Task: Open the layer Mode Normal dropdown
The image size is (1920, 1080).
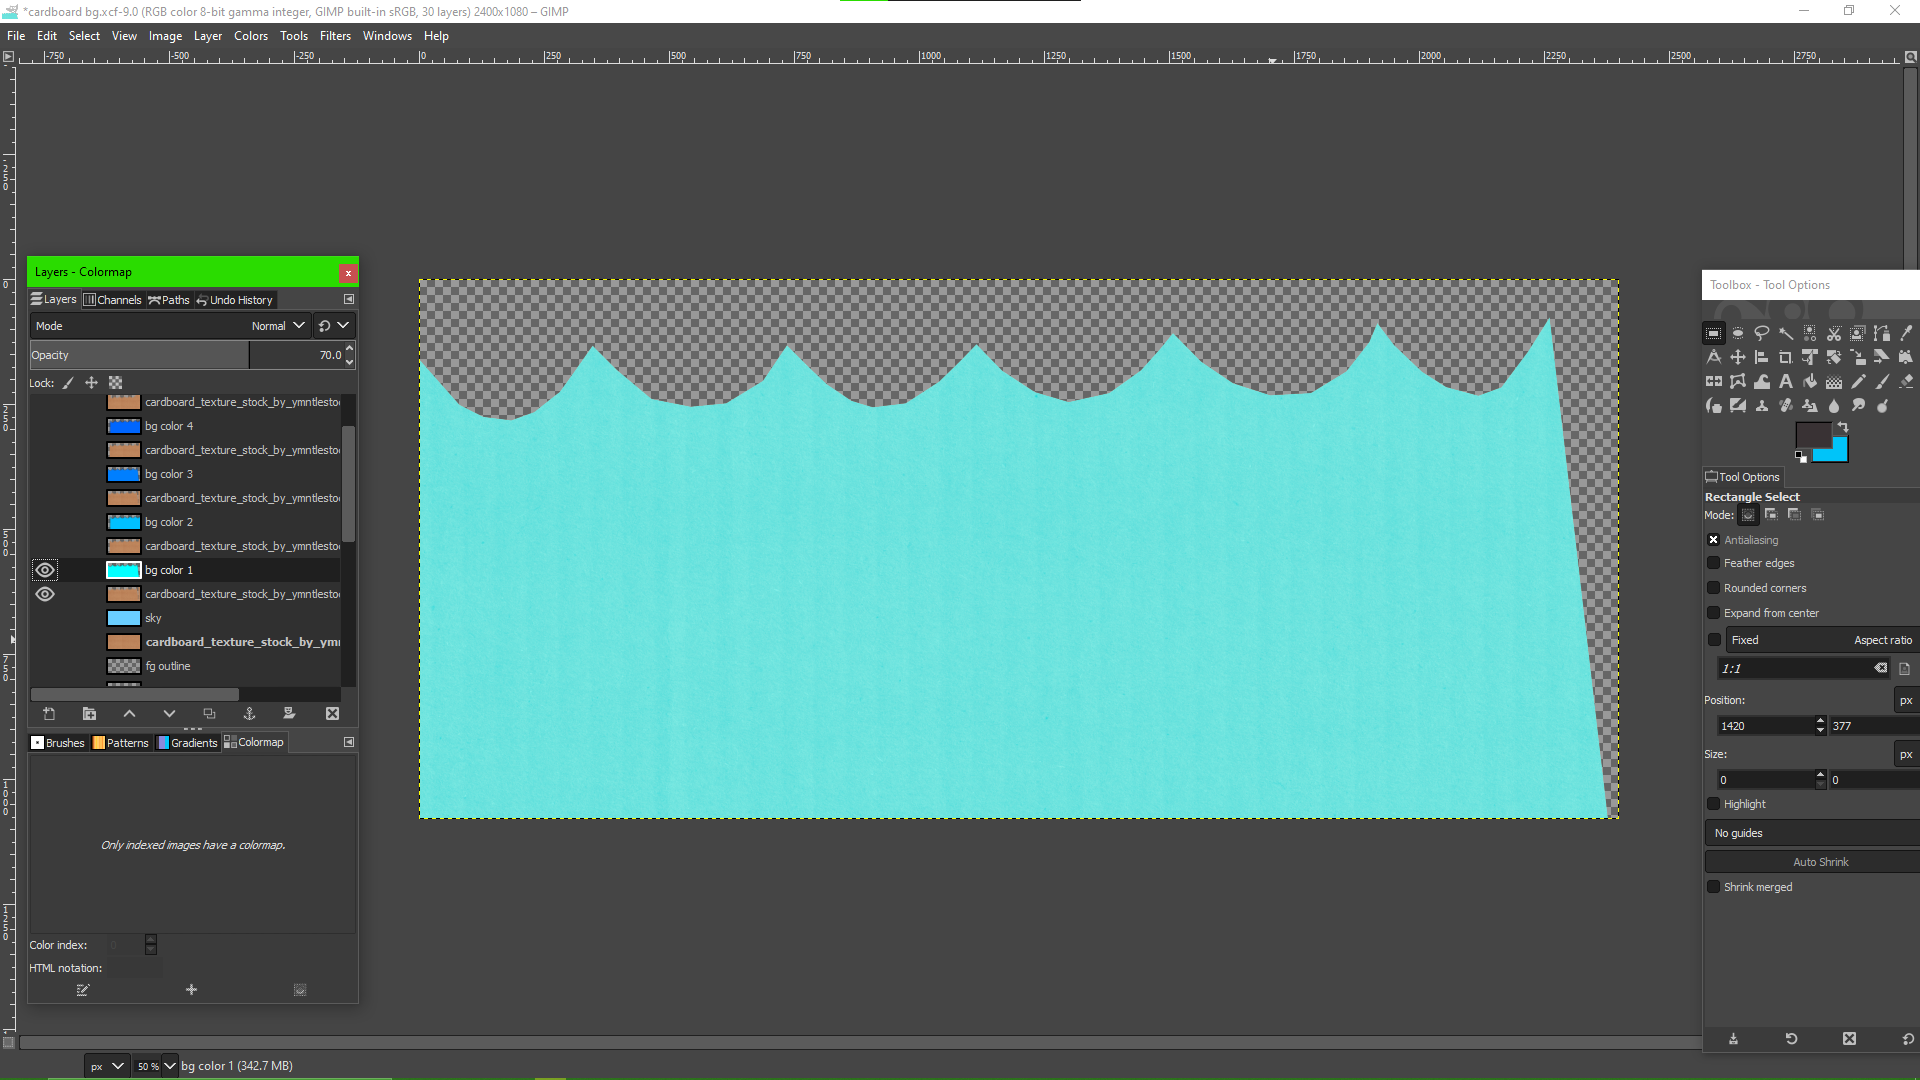Action: [277, 326]
